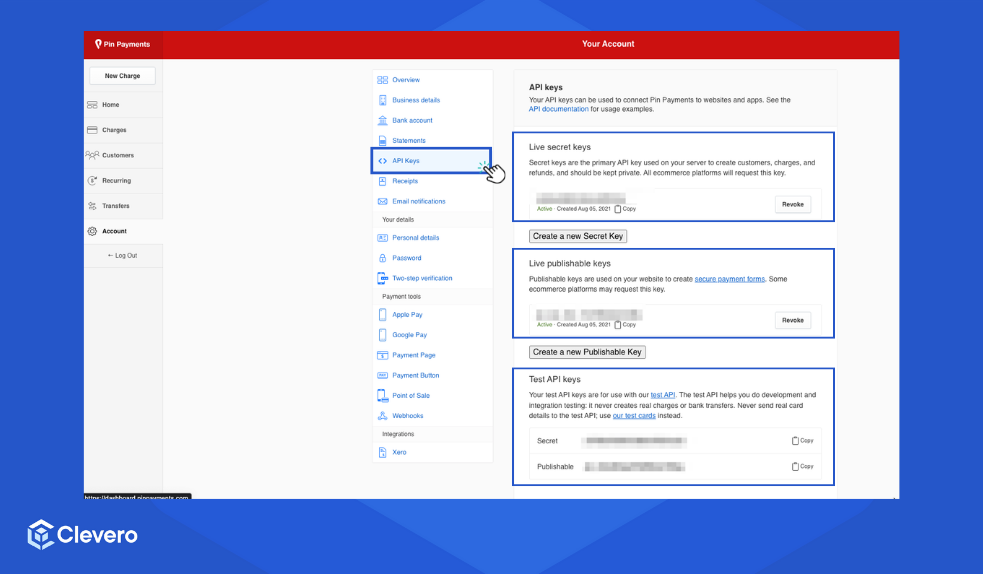The width and height of the screenshot is (983, 574).
Task: Open Transfers via its sidebar icon
Action: coord(92,206)
